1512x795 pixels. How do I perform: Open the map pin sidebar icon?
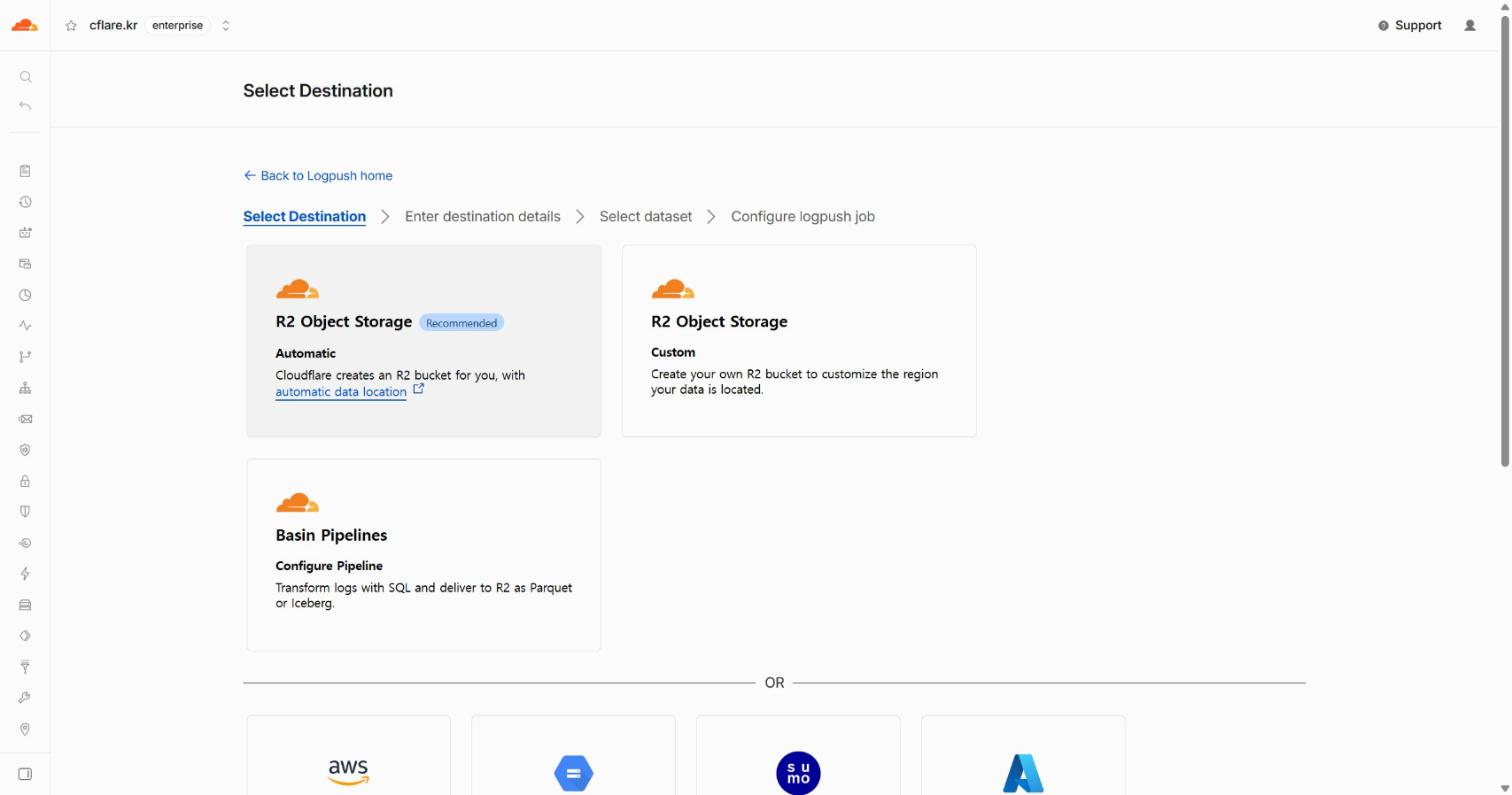25,729
